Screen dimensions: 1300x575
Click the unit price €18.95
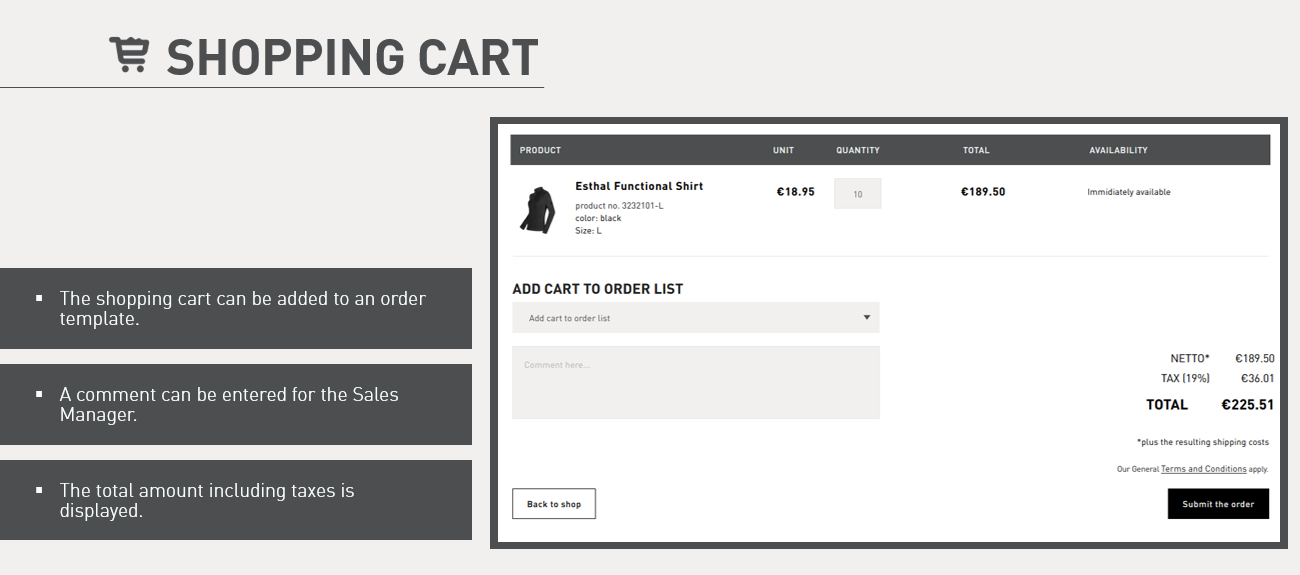click(x=795, y=192)
